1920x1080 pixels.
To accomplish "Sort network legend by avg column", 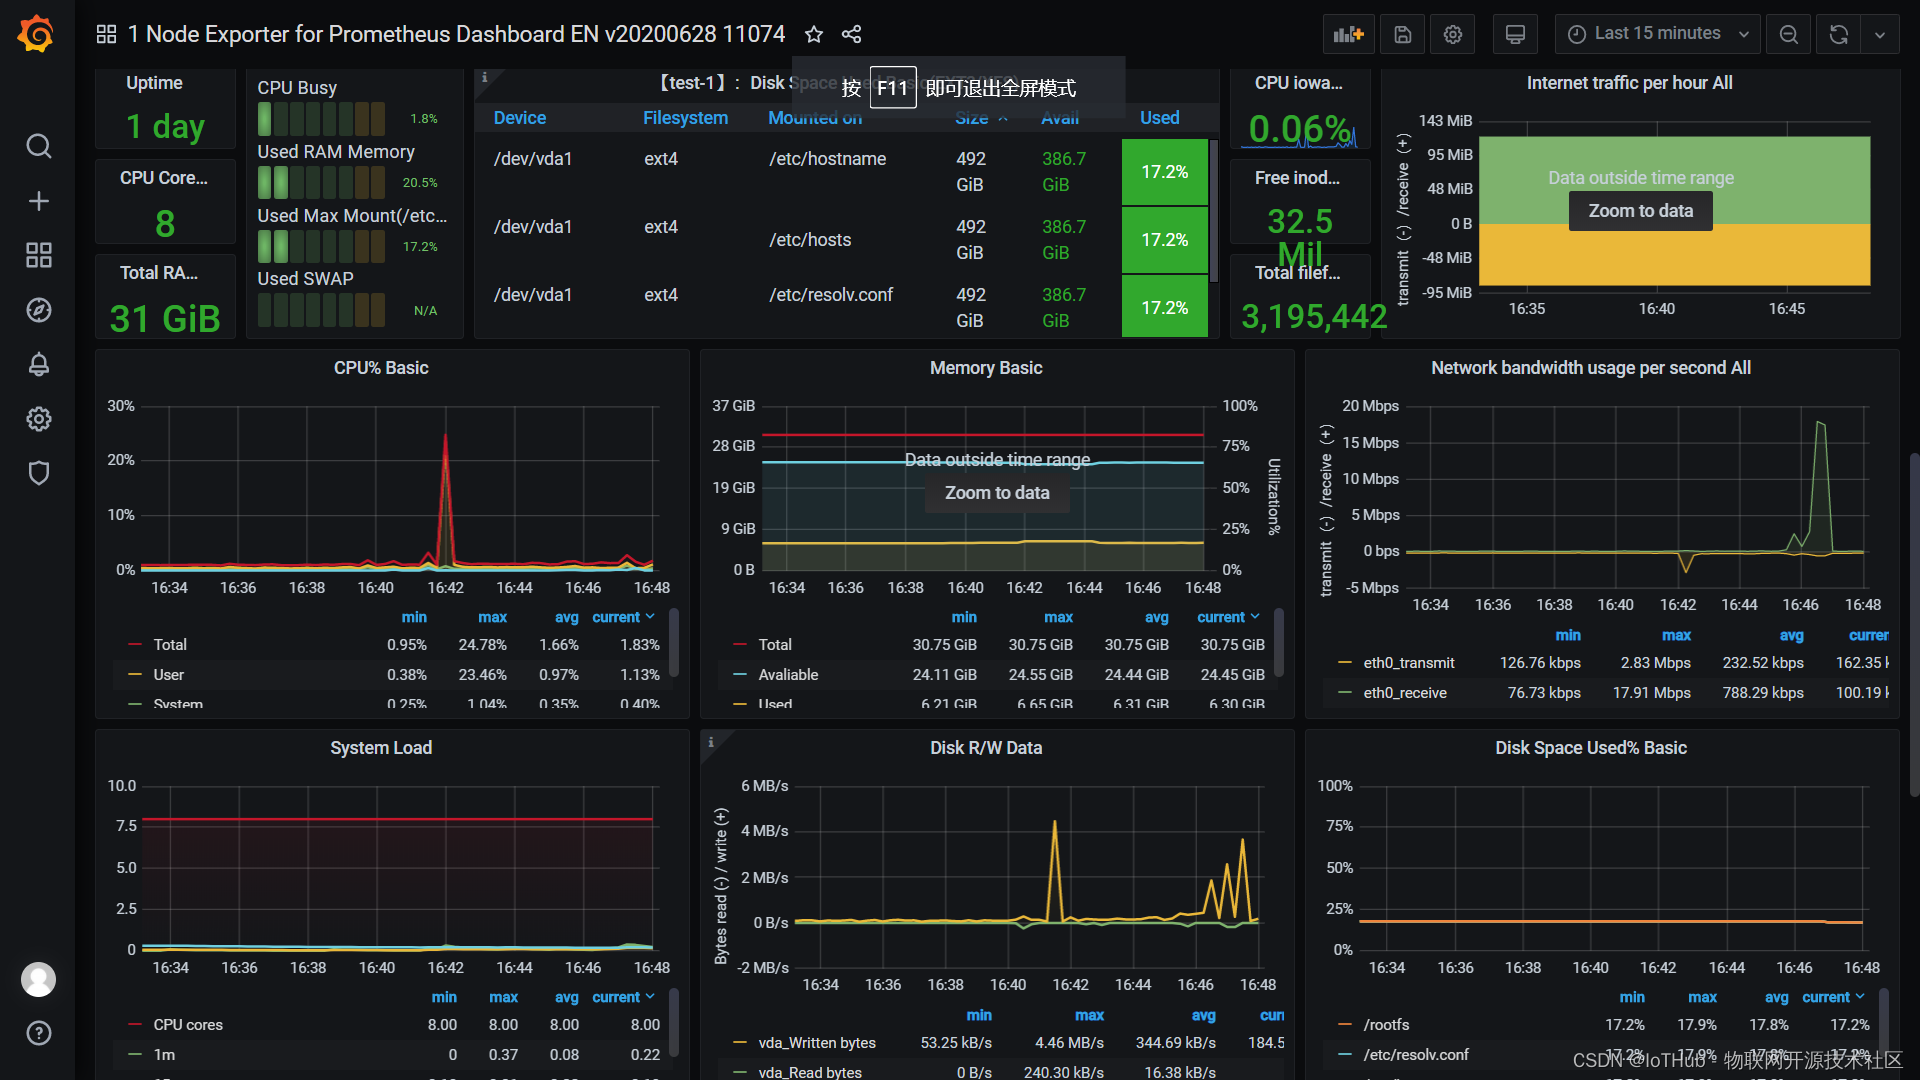I will click(1791, 635).
